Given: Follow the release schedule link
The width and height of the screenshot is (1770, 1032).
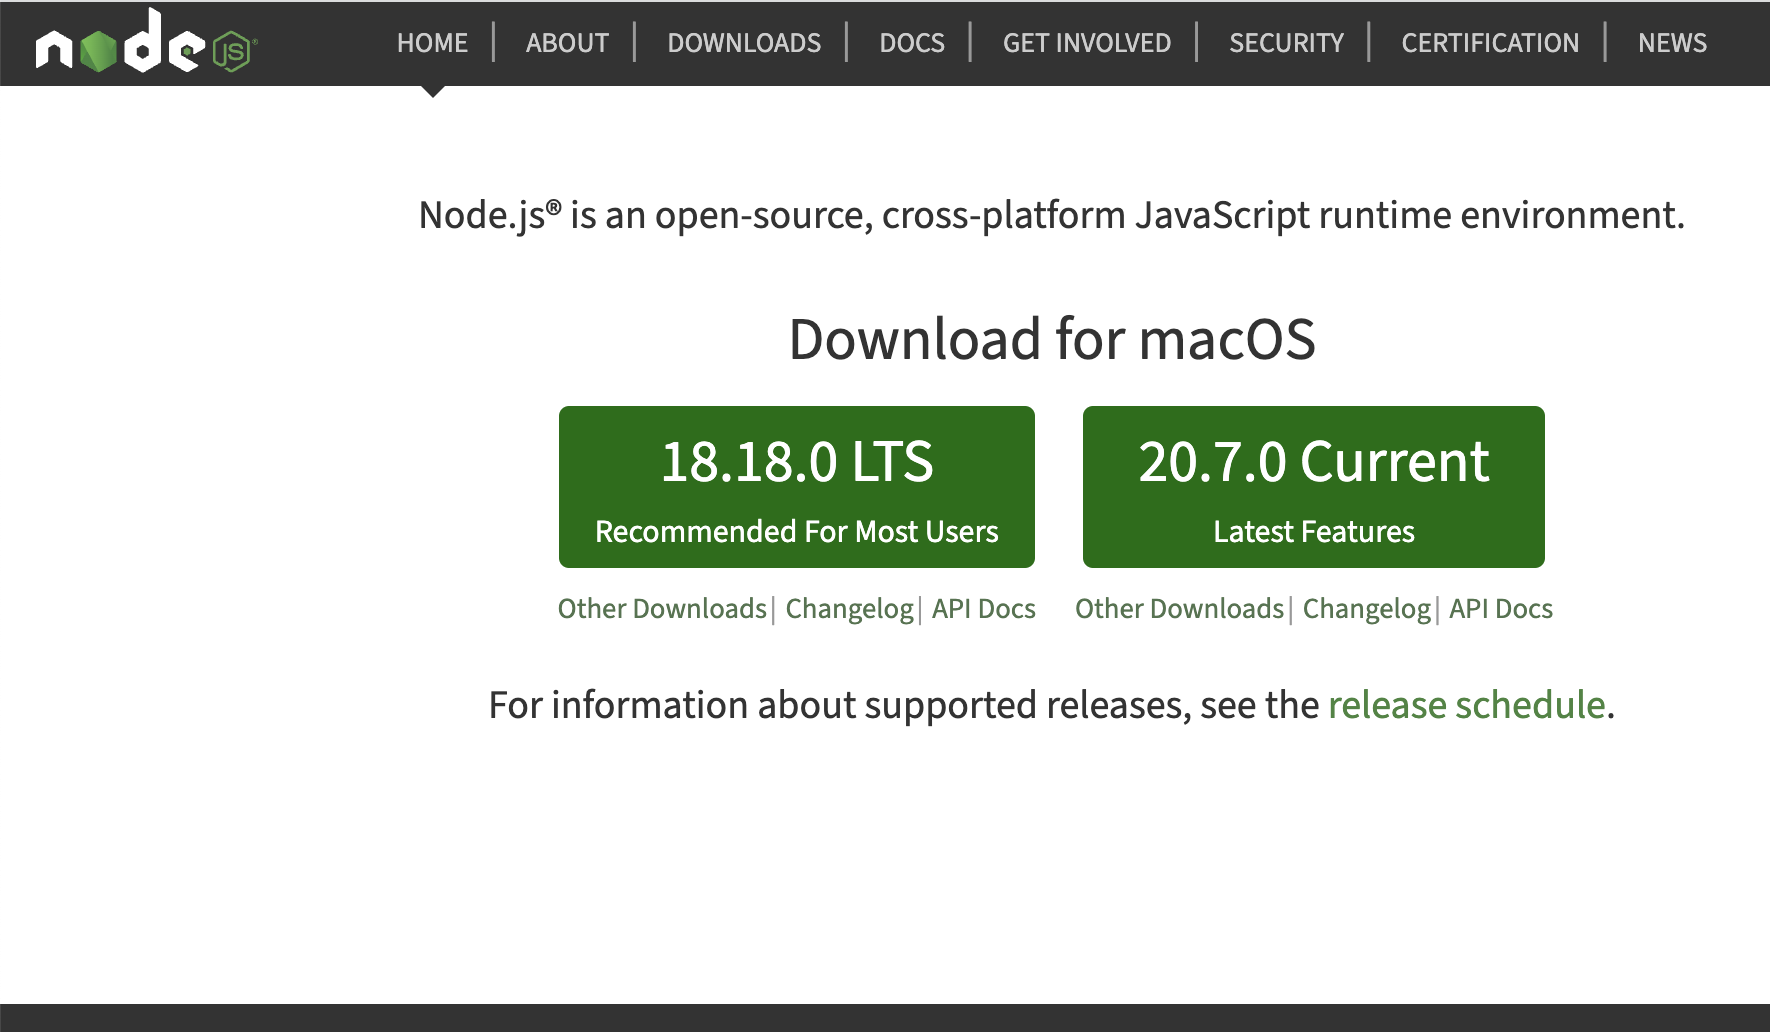Looking at the screenshot, I should pos(1466,706).
